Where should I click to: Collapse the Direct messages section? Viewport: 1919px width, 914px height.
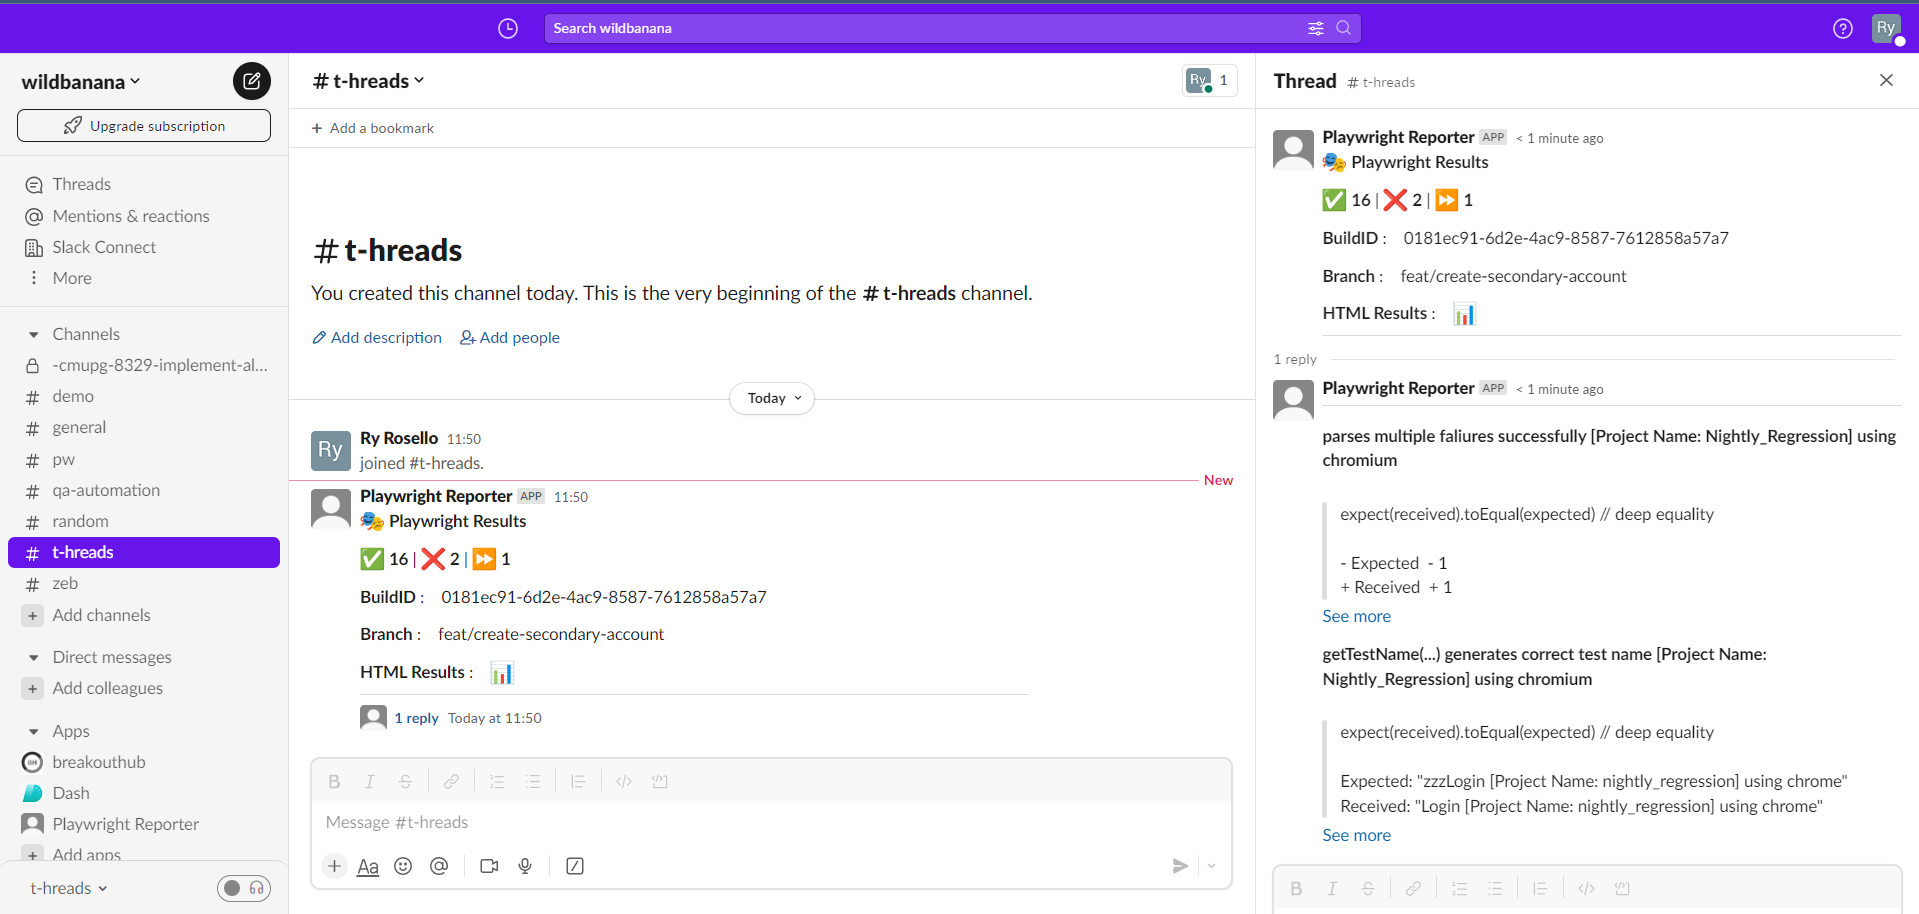click(x=33, y=657)
